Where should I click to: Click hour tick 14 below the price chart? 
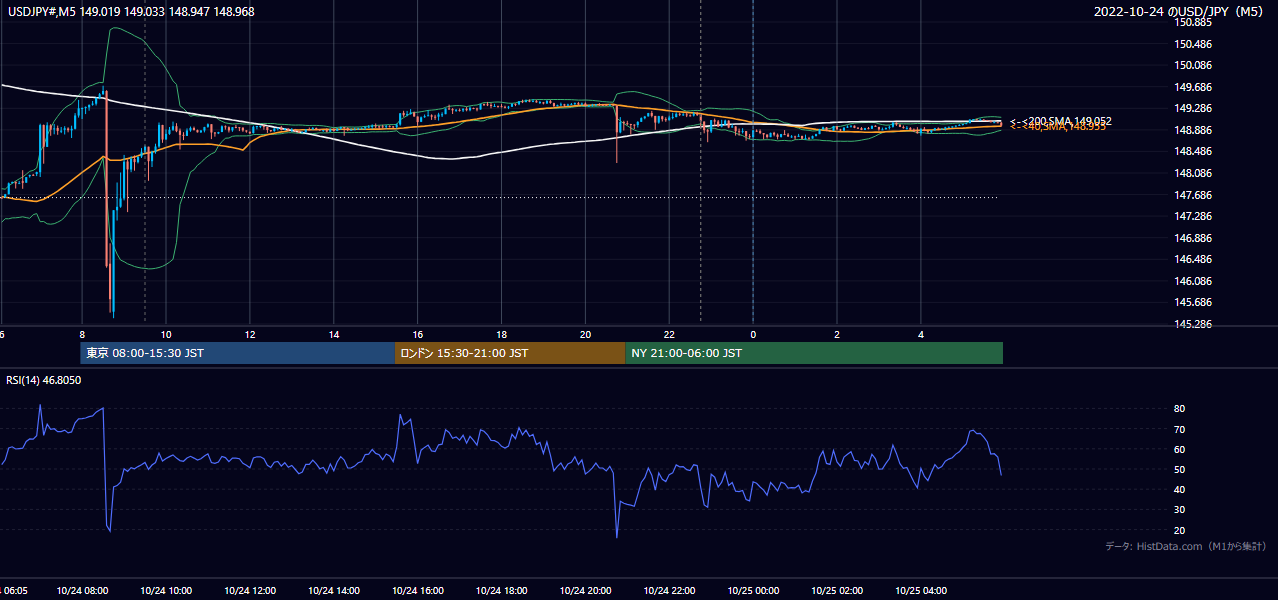tap(334, 335)
